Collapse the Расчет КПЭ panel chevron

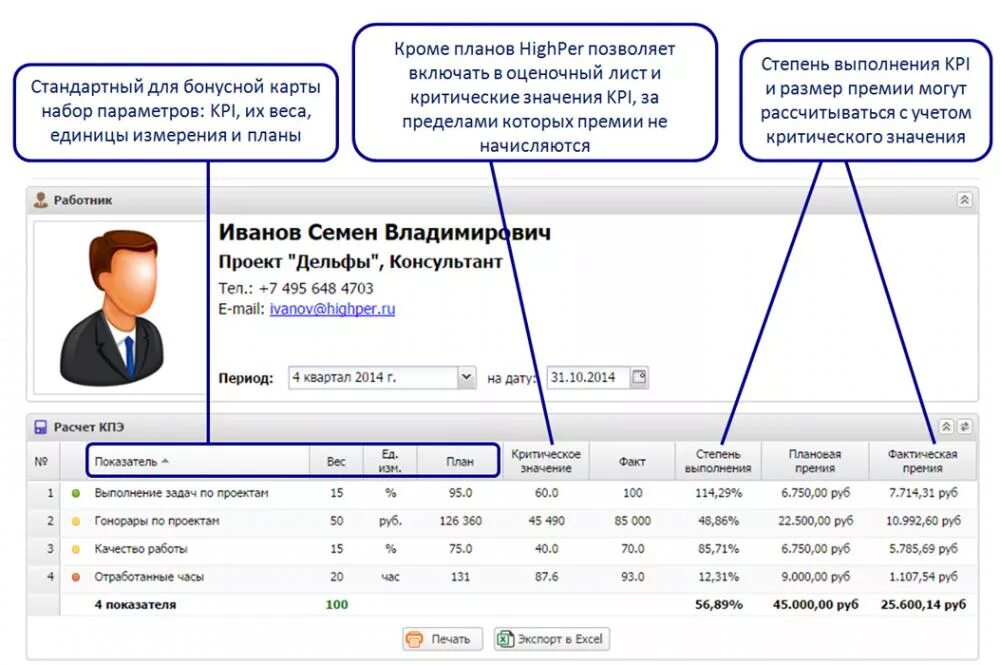(947, 427)
